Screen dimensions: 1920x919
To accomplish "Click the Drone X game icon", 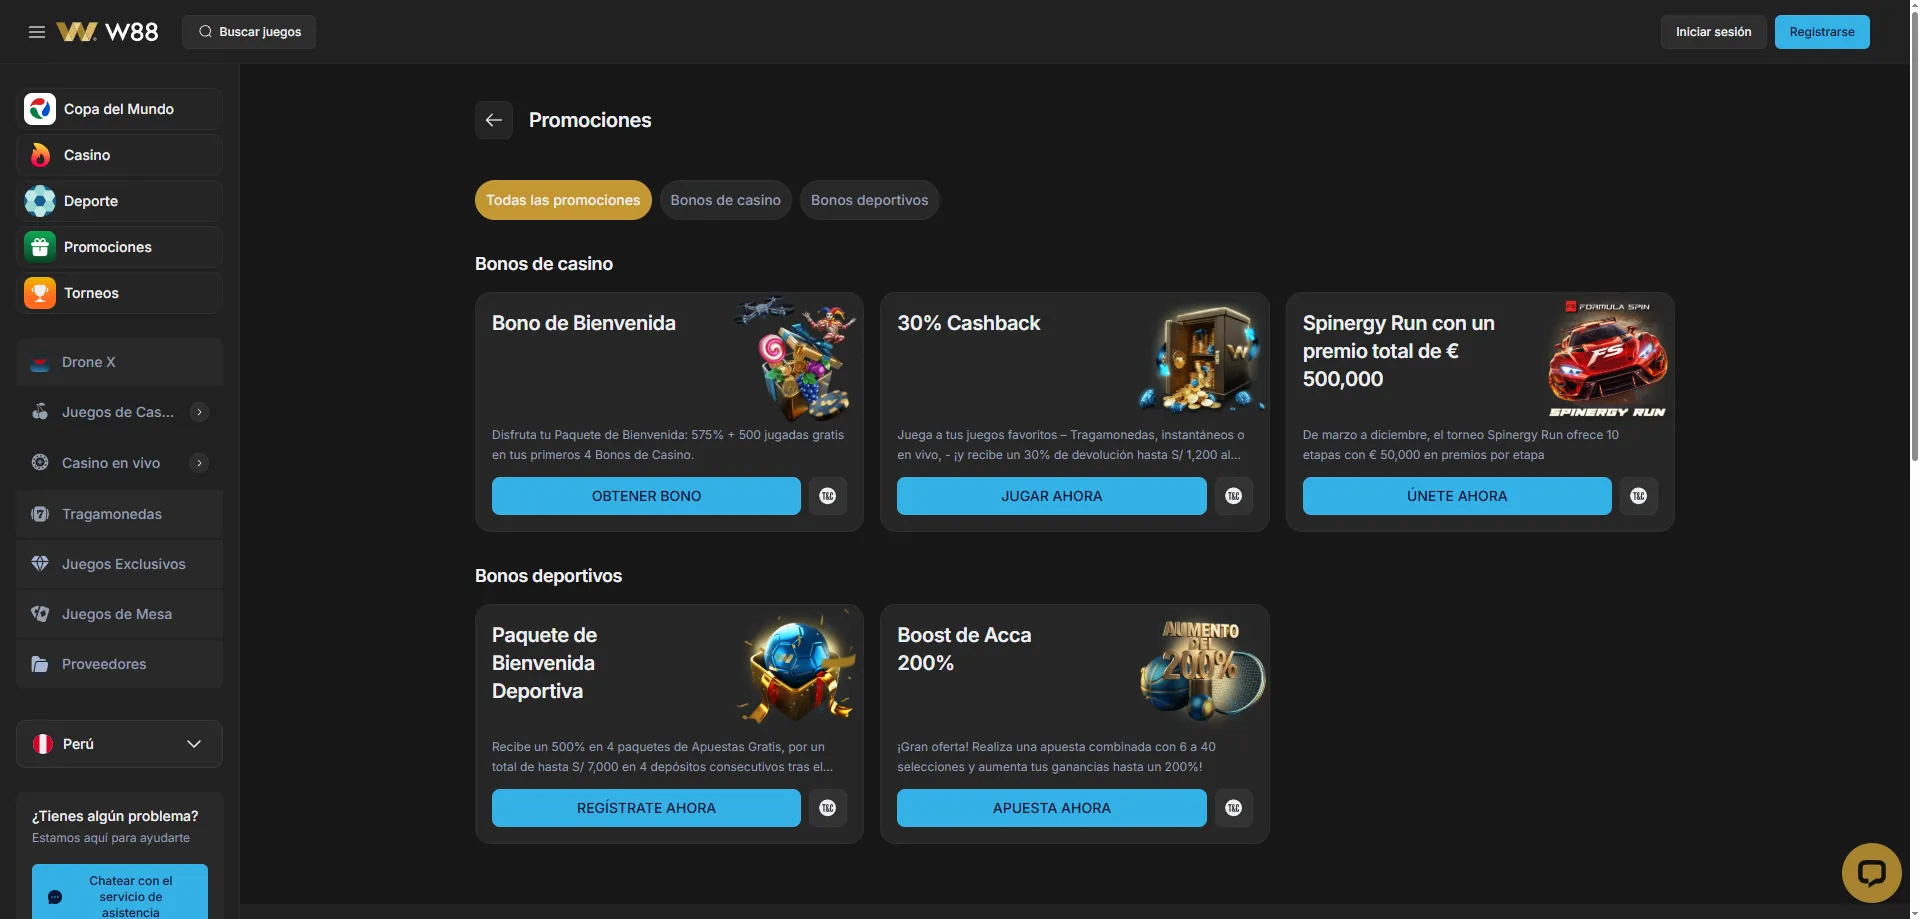I will pos(40,363).
